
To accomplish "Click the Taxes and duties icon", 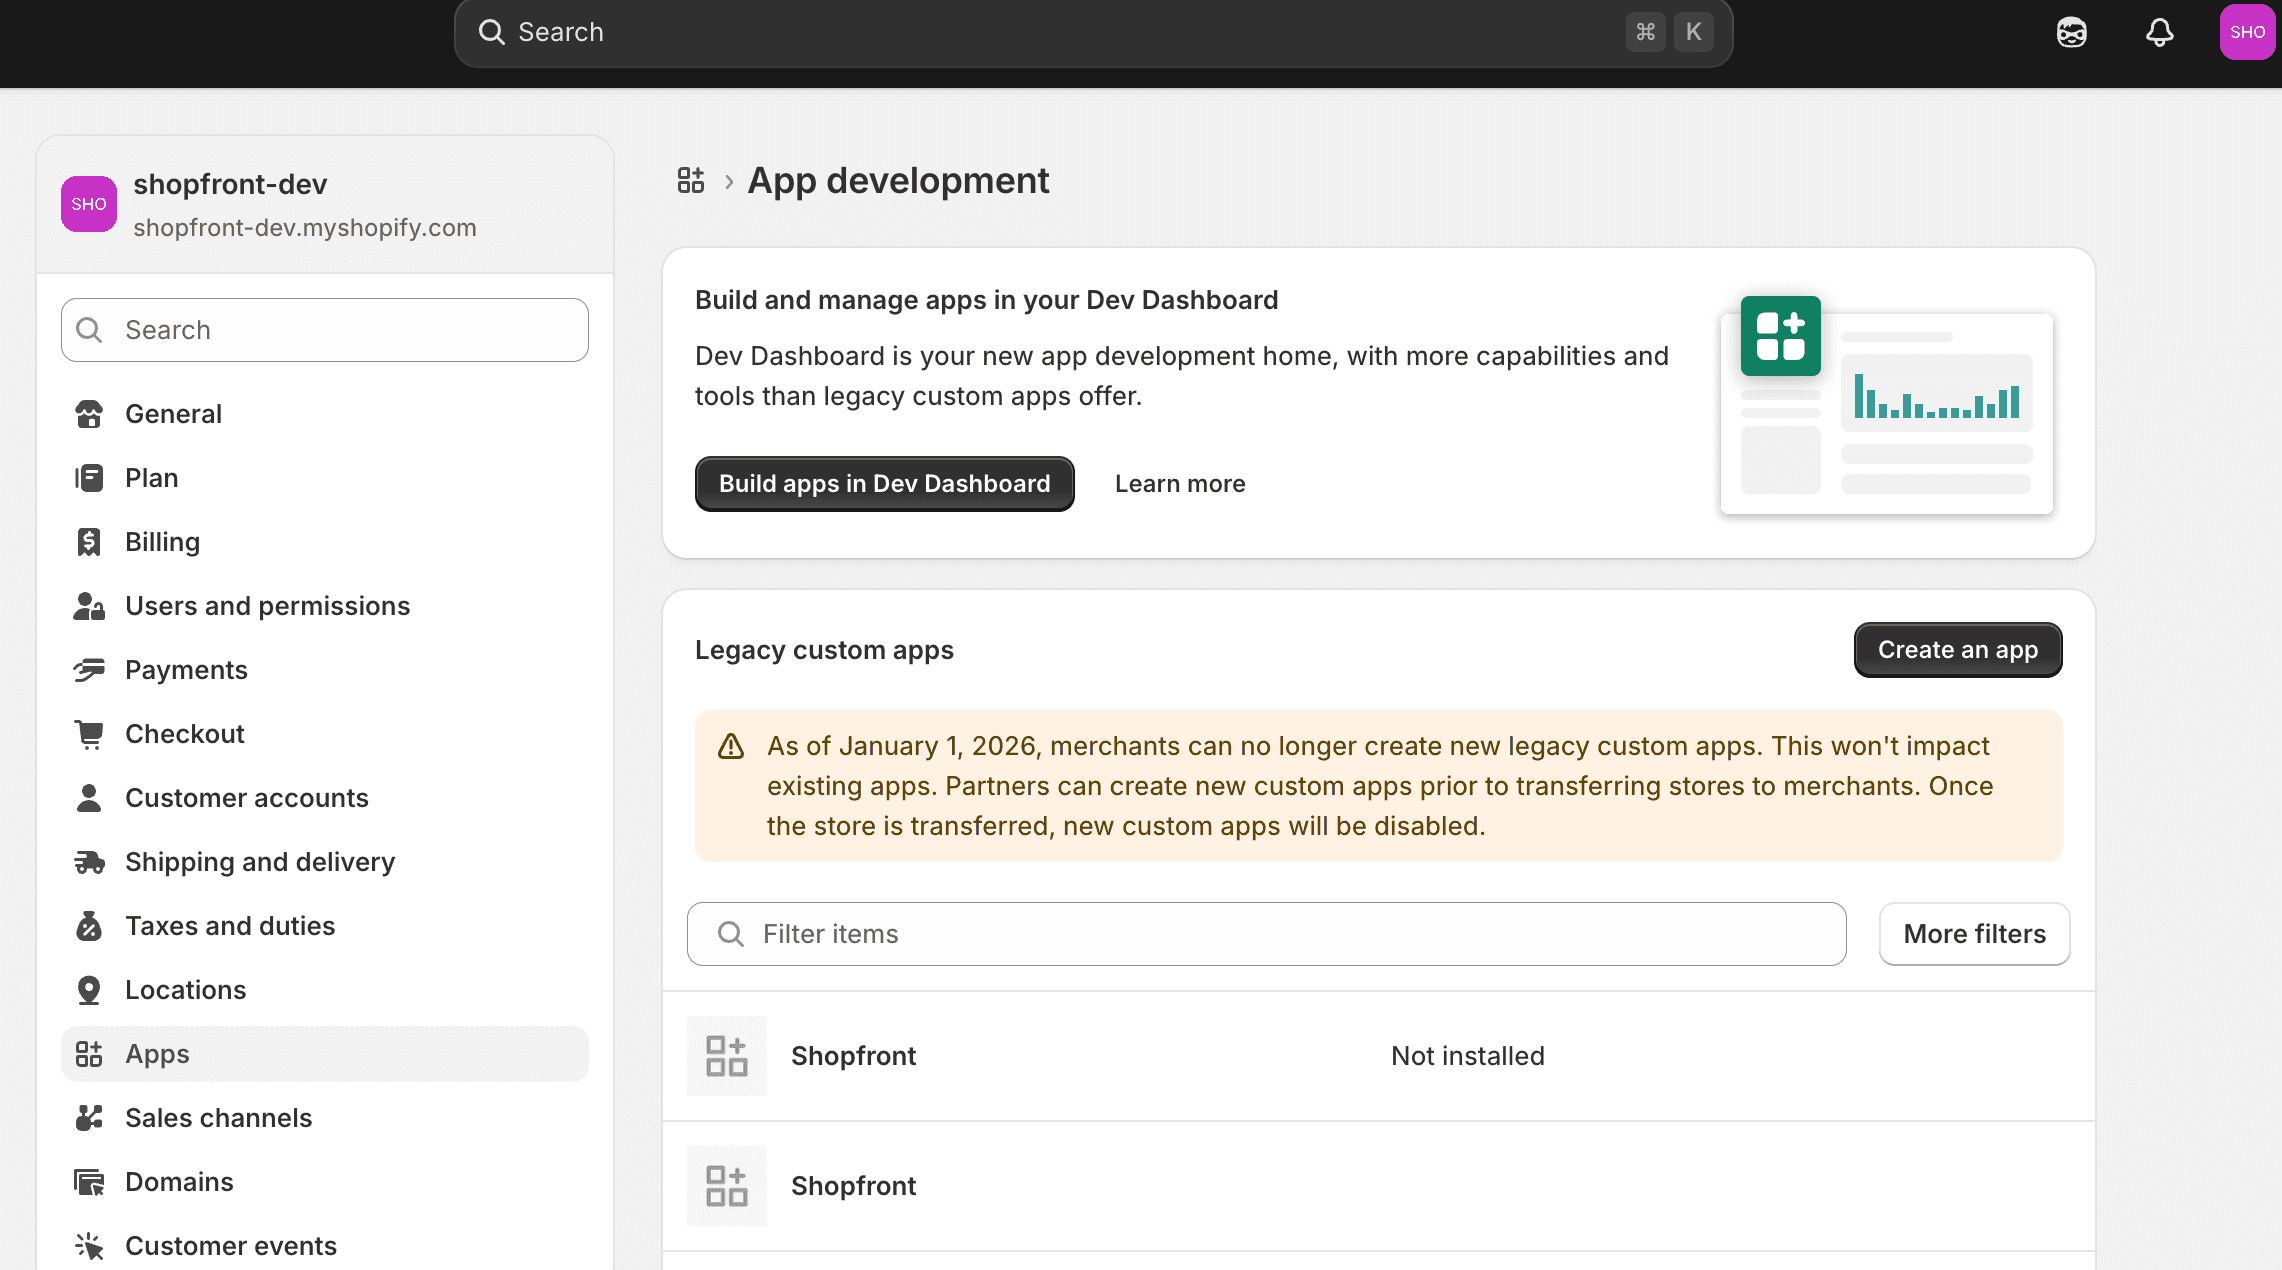I will tap(89, 926).
